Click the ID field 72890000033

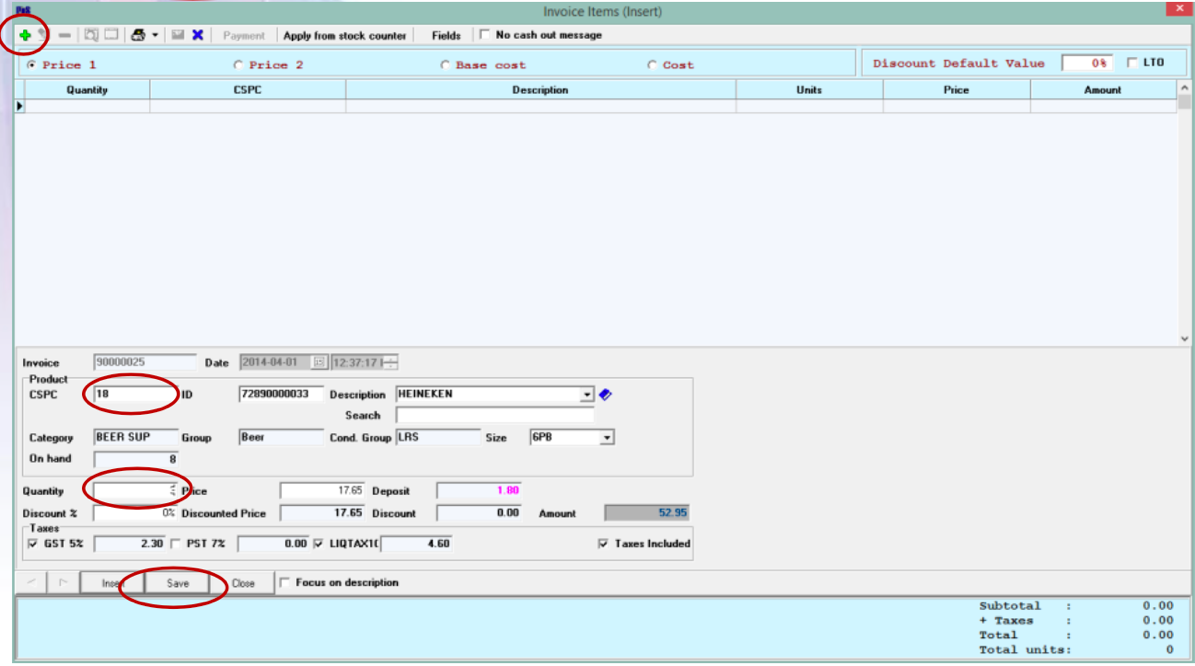click(280, 394)
